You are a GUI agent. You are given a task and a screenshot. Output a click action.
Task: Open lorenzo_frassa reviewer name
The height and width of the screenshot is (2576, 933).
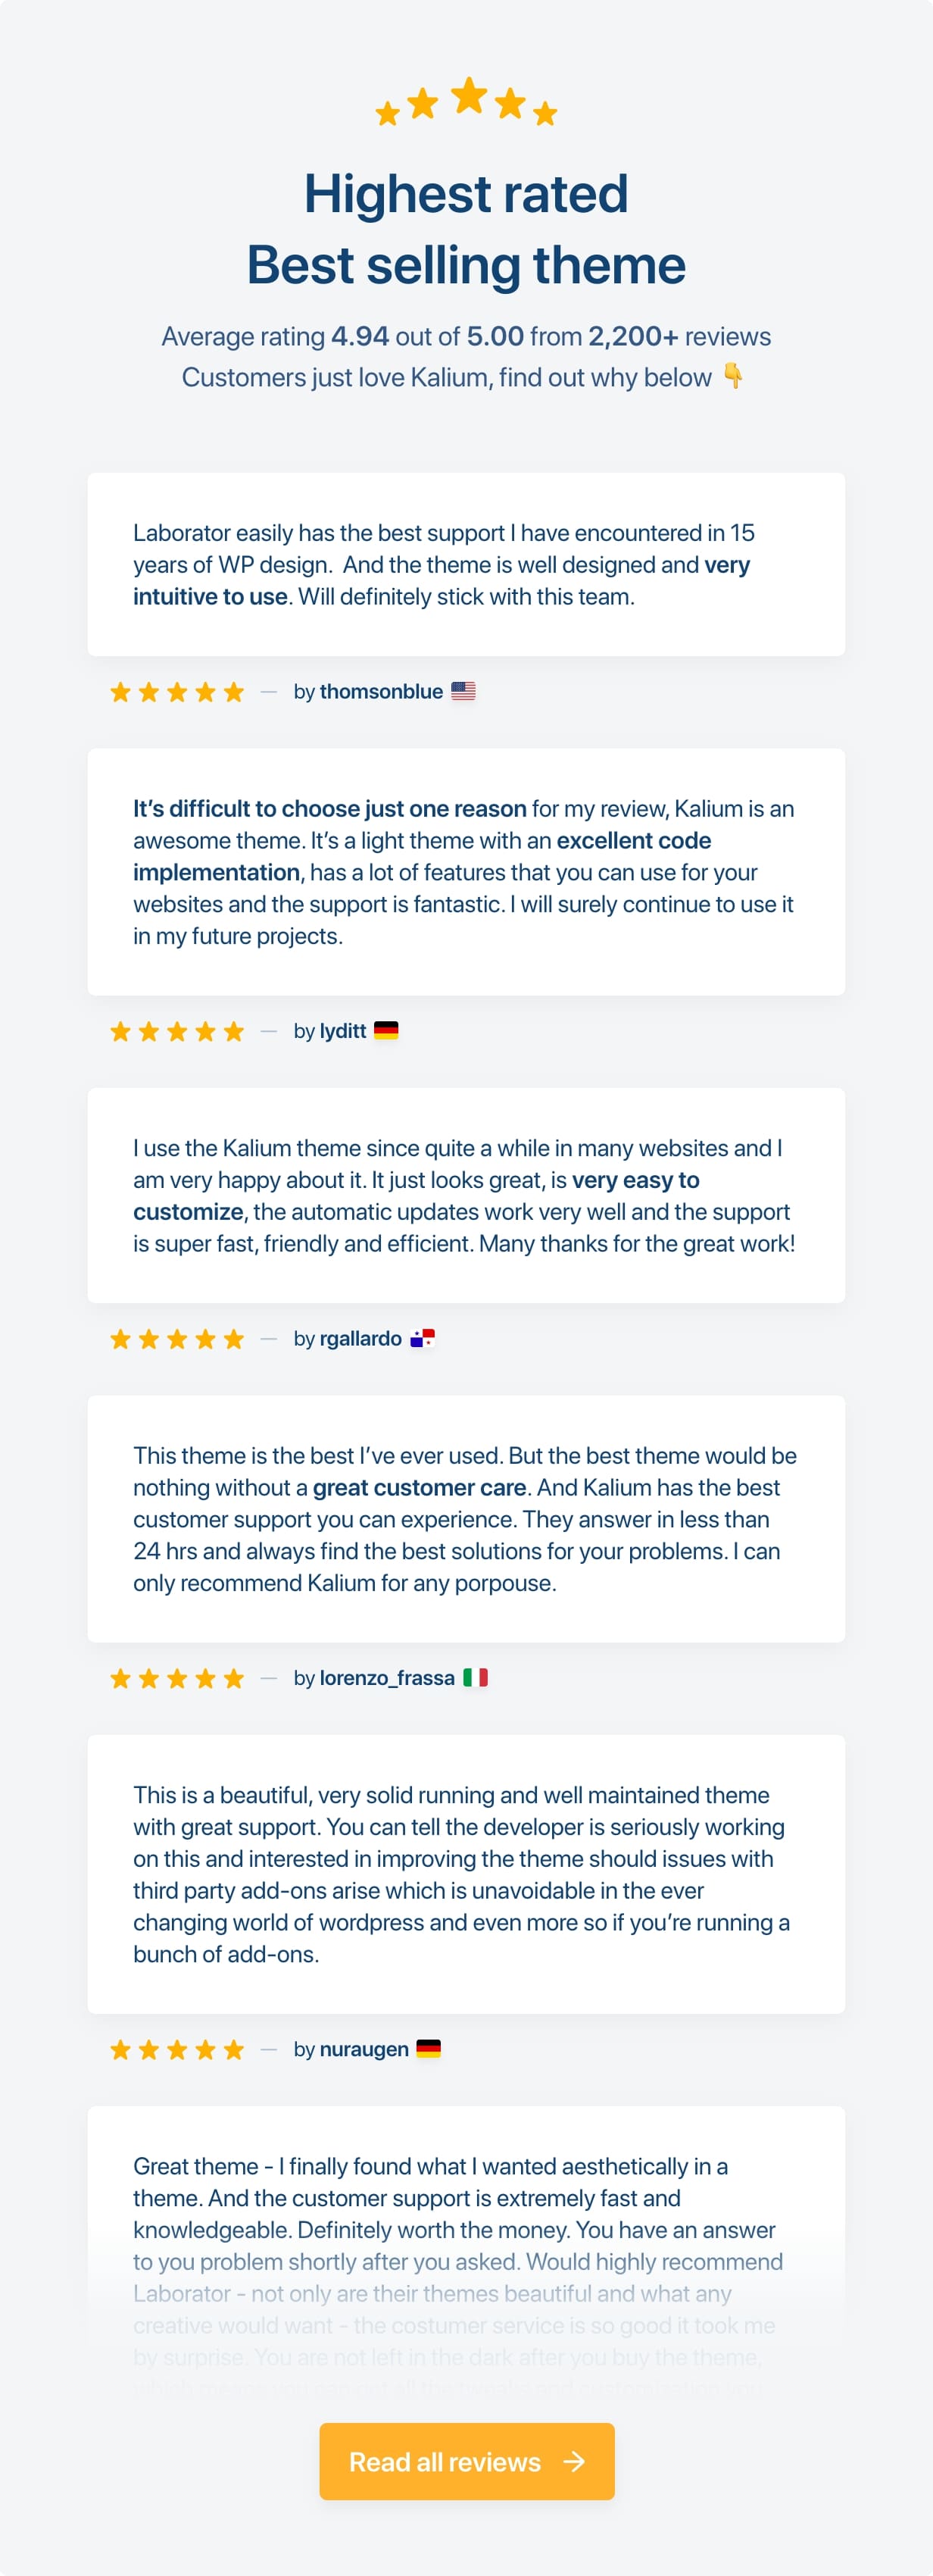tap(387, 1678)
